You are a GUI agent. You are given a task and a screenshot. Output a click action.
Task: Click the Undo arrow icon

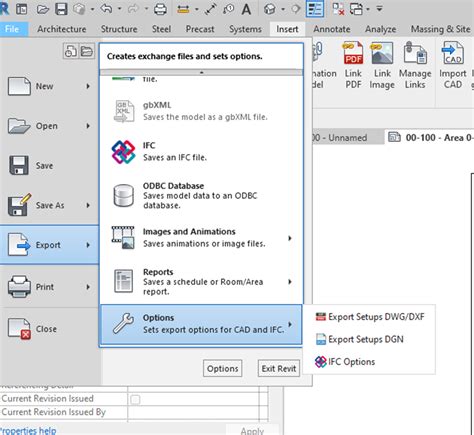coord(106,9)
